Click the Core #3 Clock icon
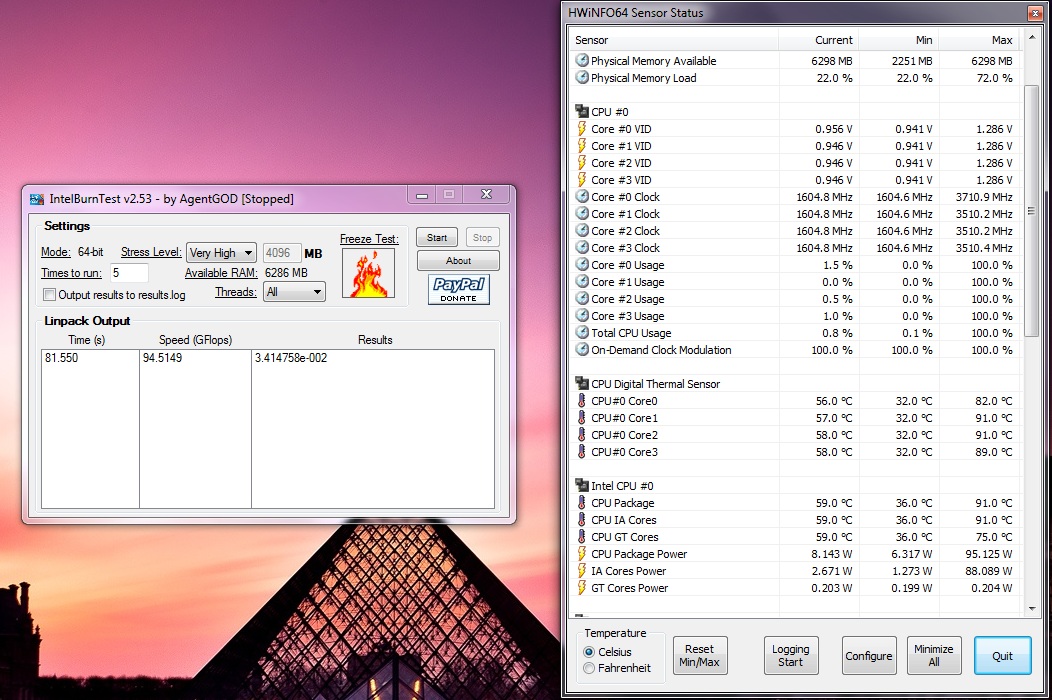Screen dimensions: 1052x700 pyautogui.click(x=582, y=248)
